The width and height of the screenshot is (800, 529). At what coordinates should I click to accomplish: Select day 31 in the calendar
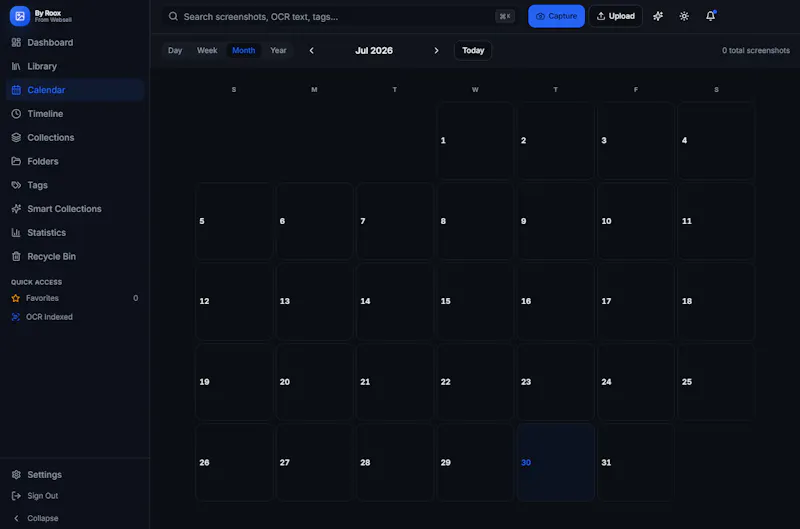[x=636, y=462]
